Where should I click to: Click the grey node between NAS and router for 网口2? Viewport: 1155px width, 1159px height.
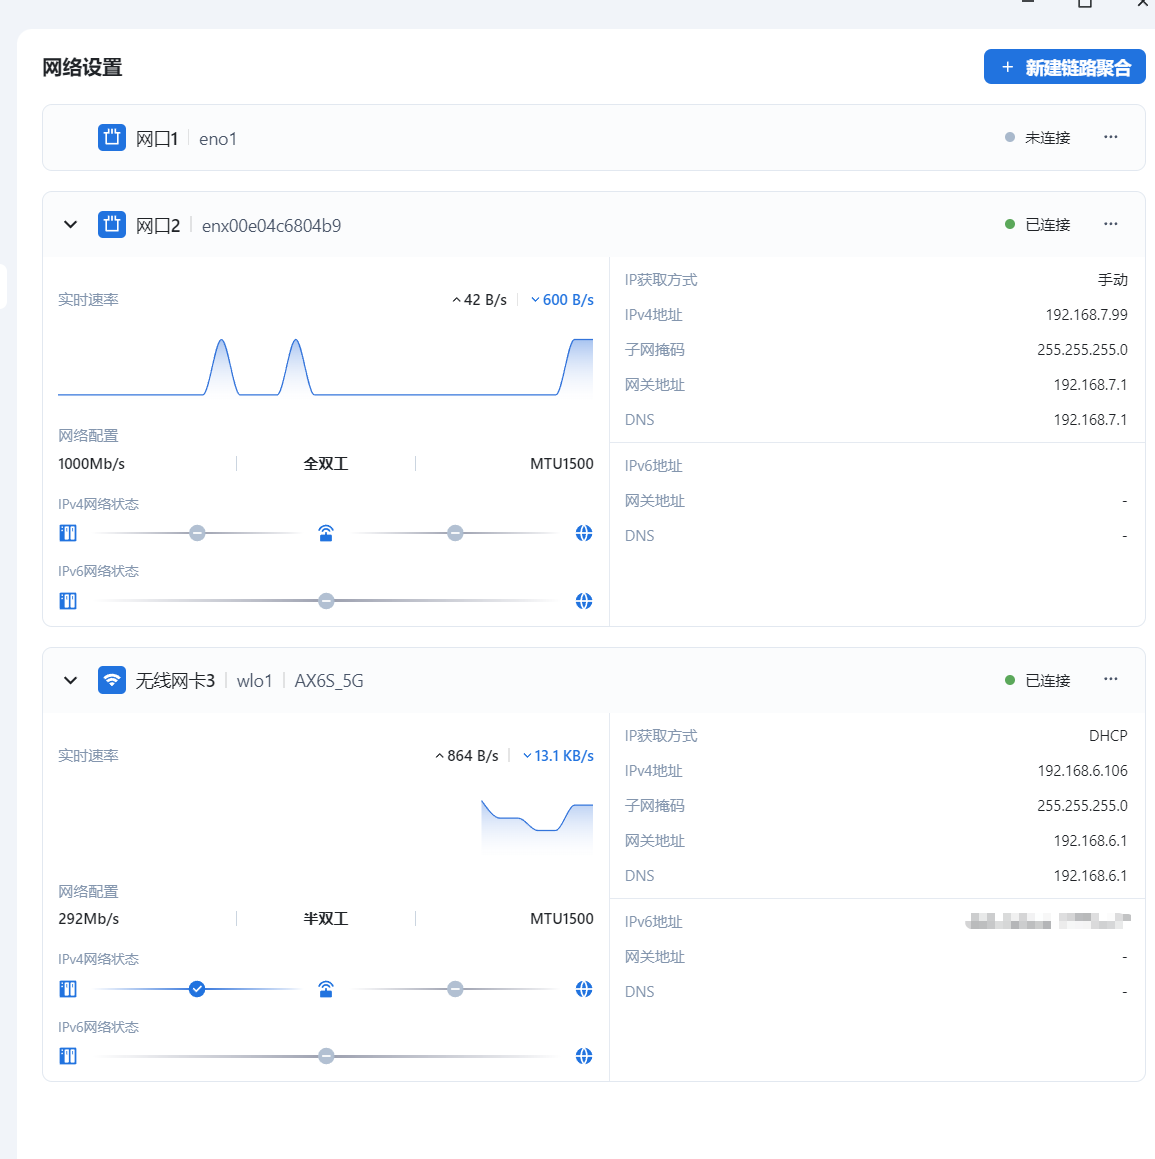click(197, 533)
